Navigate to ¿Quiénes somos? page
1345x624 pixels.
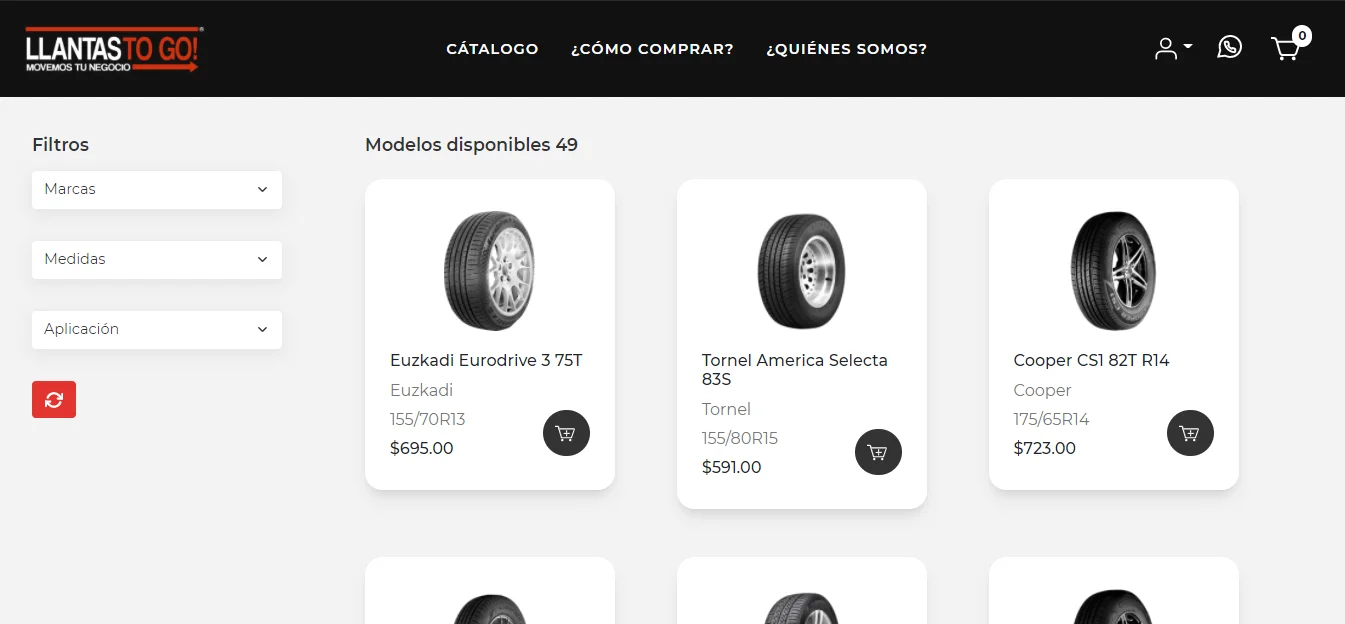[846, 49]
